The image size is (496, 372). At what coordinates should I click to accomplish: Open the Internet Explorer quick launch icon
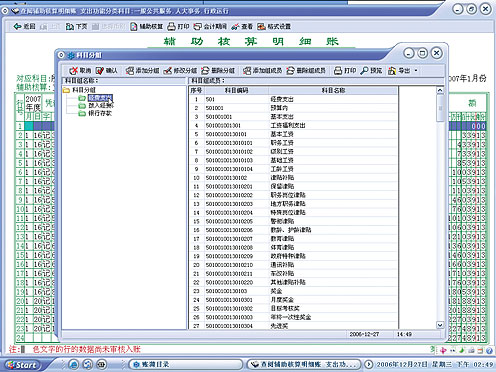[73, 364]
